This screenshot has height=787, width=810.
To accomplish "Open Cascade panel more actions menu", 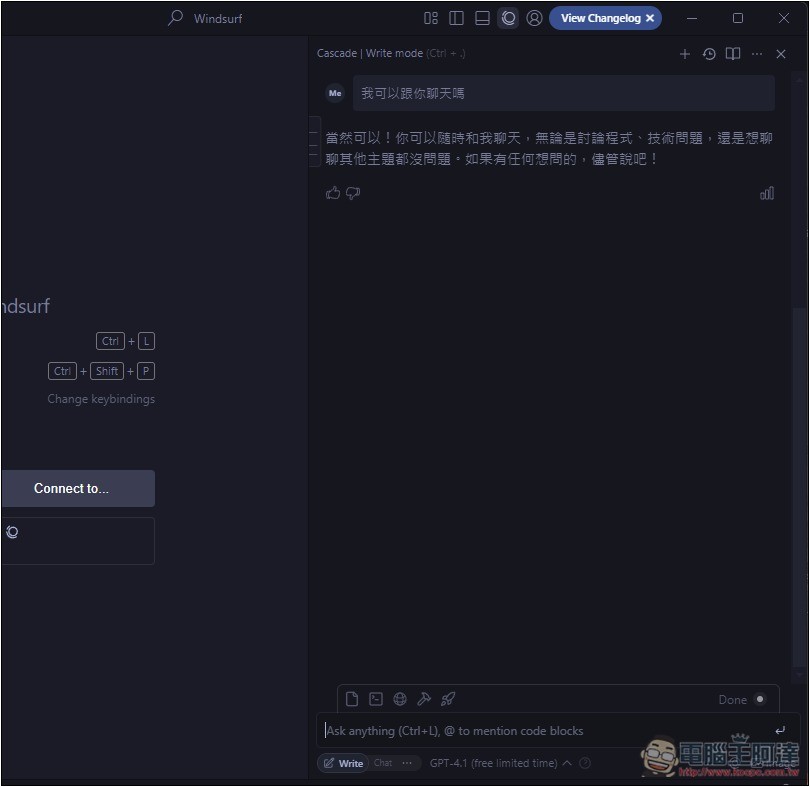I will pyautogui.click(x=757, y=54).
